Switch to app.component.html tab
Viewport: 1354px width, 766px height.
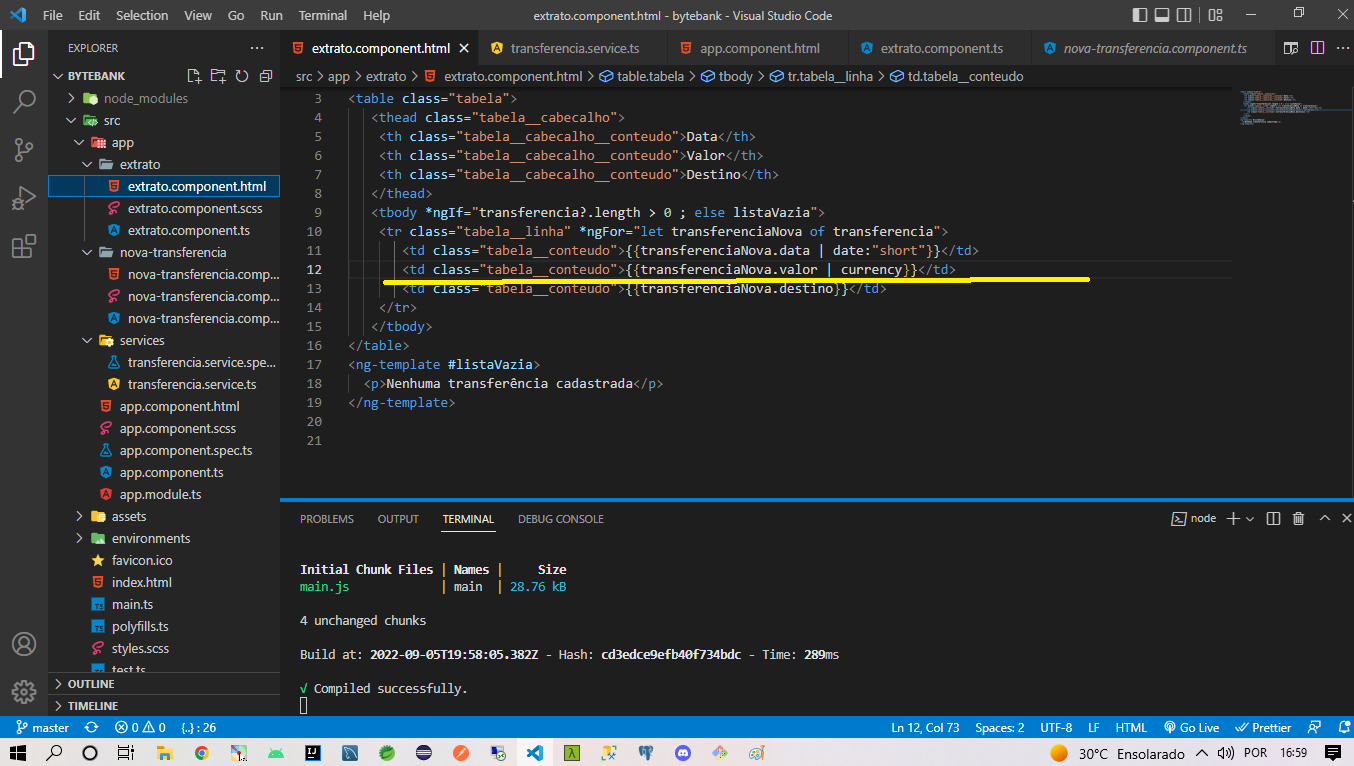coord(759,48)
